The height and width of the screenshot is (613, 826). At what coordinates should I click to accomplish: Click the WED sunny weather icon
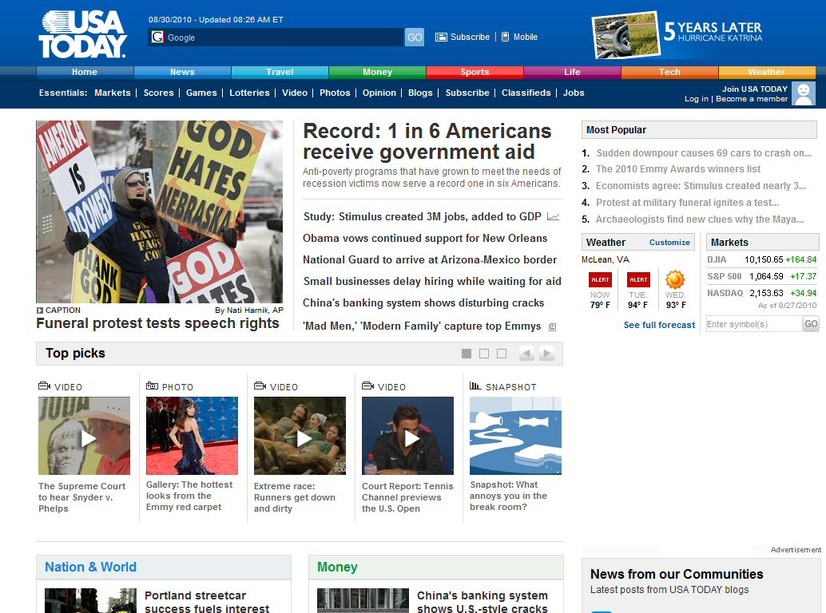pos(675,280)
